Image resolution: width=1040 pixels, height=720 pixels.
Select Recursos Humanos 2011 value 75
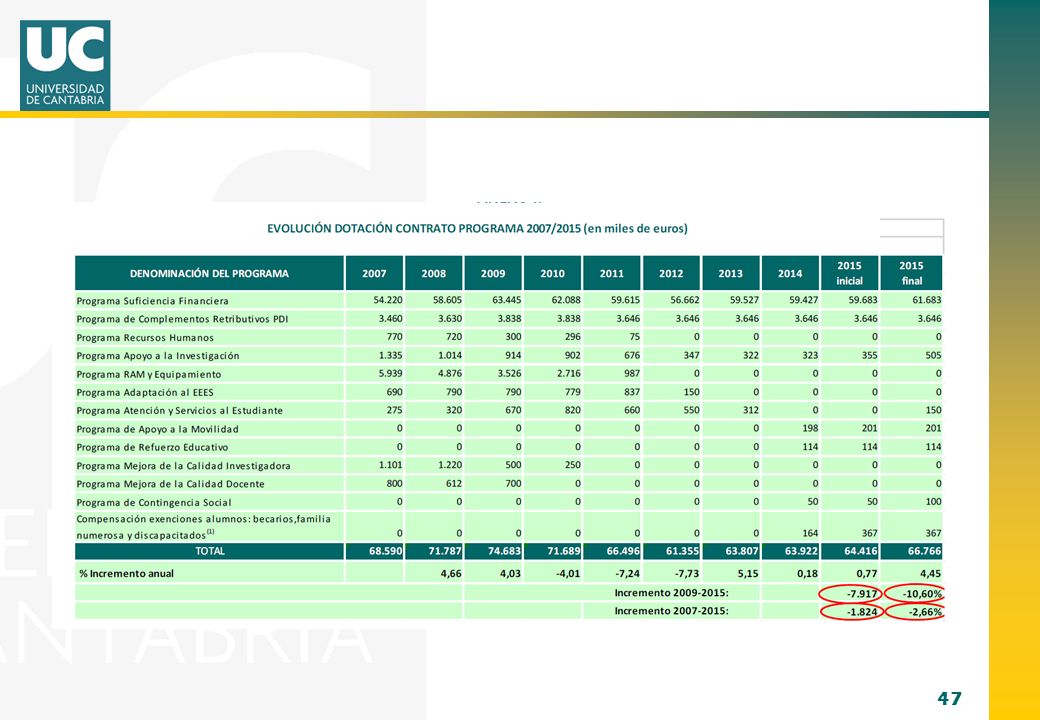(x=634, y=337)
